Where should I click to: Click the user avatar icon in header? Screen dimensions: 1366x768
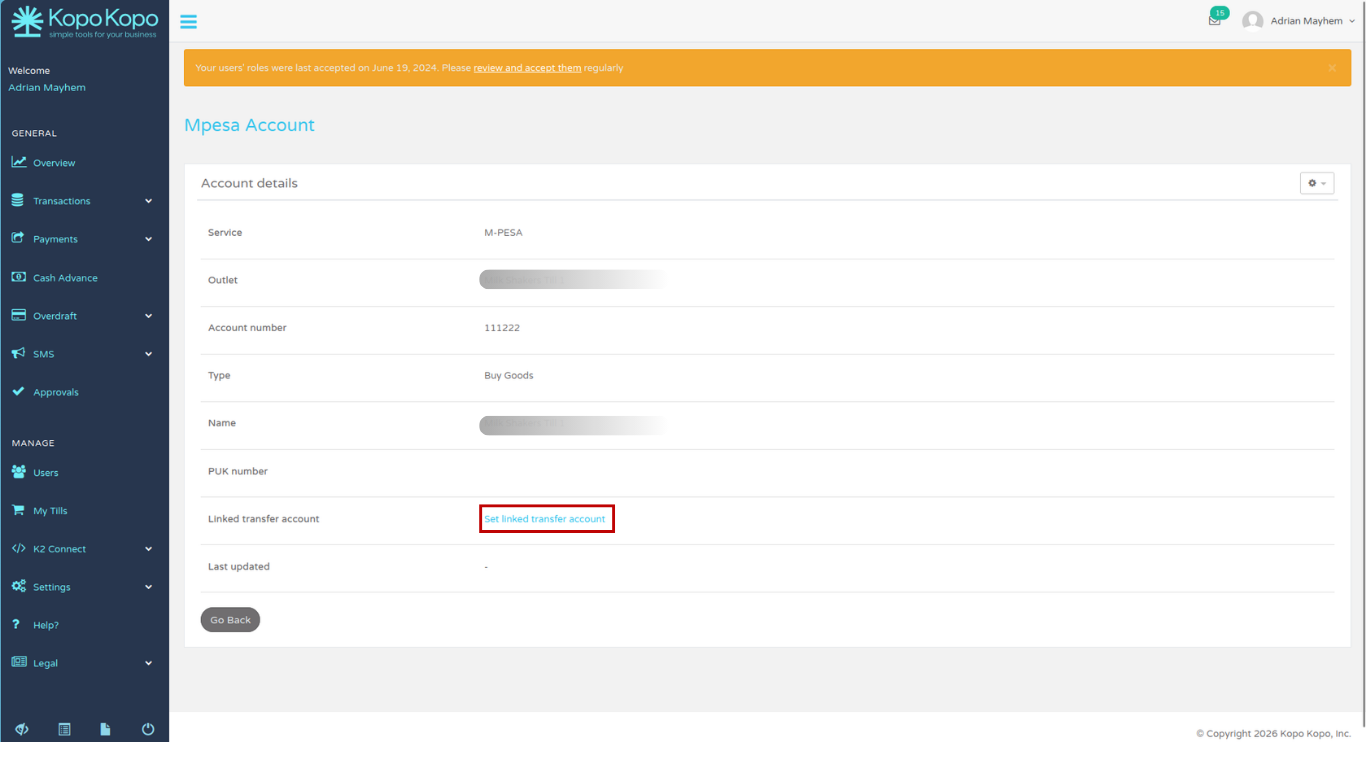1252,21
